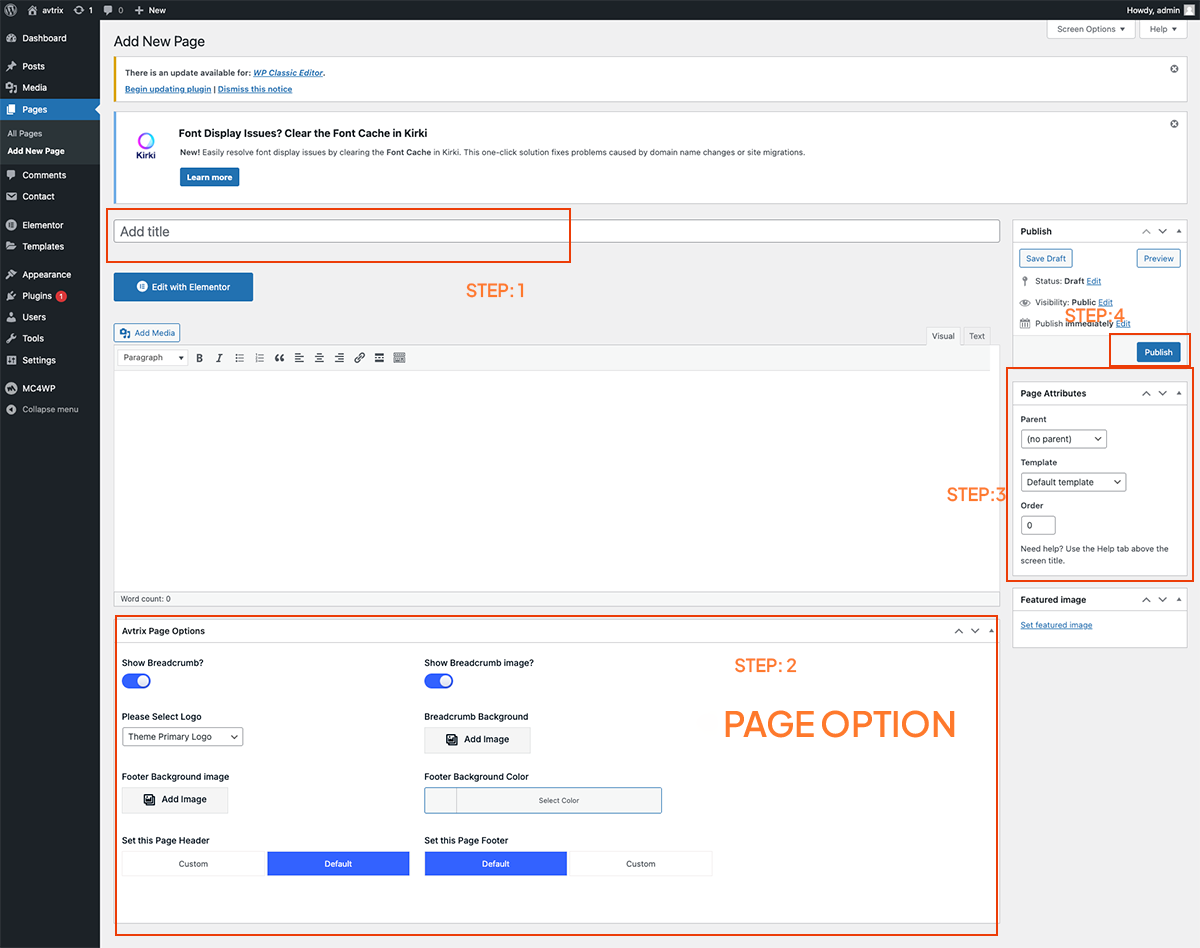This screenshot has height=948, width=1200.
Task: Click the Italic formatting icon
Action: (219, 358)
